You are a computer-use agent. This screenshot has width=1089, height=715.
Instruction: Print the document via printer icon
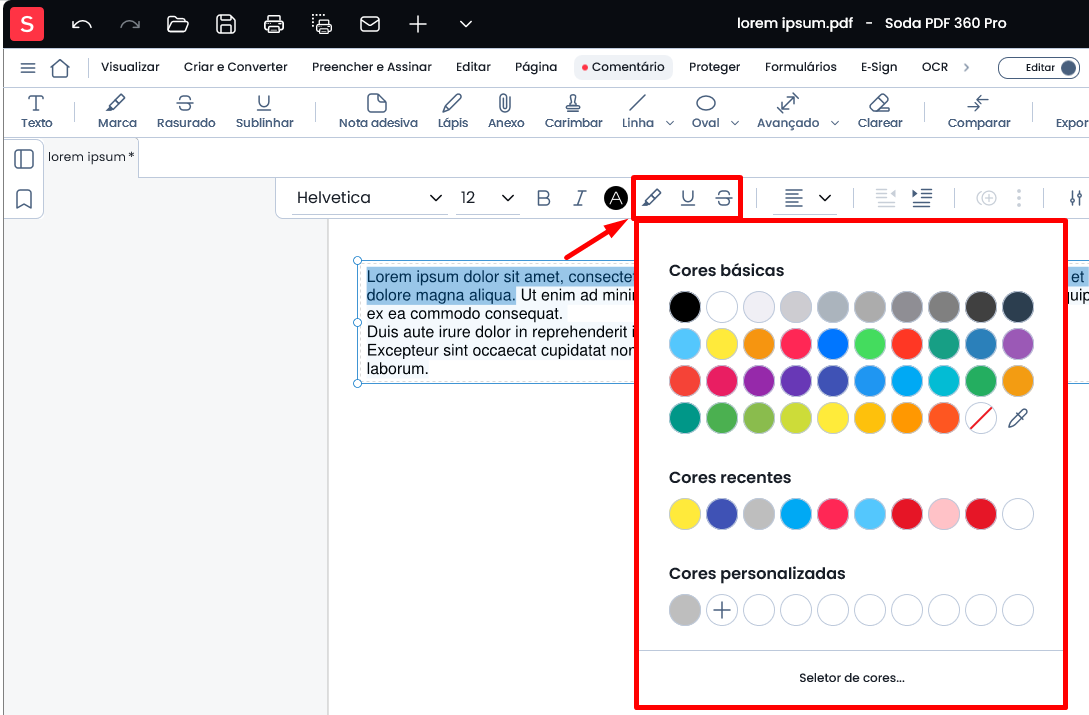[x=274, y=24]
